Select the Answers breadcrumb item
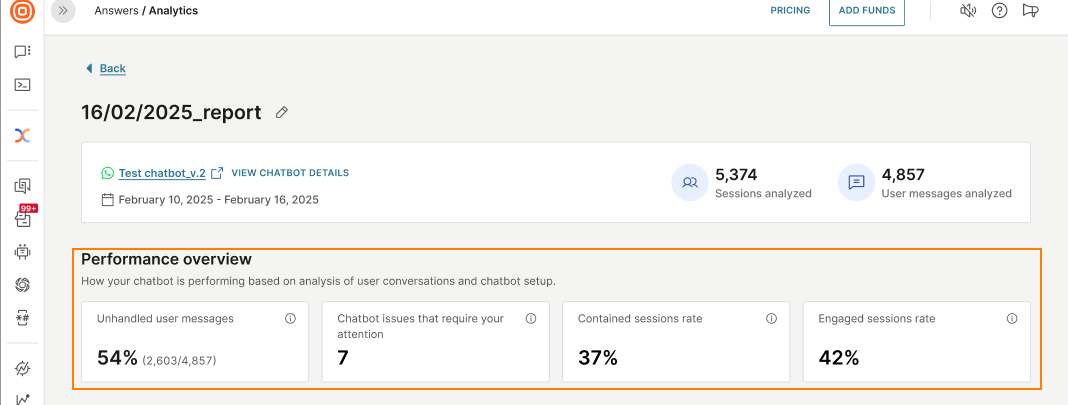Screen dimensions: 1068x405 (116, 11)
